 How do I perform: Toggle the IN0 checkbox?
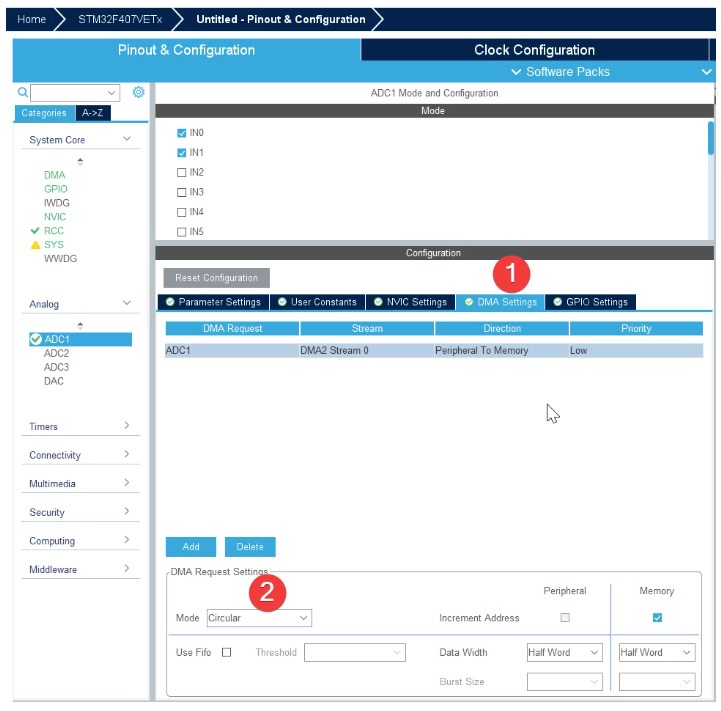click(182, 133)
